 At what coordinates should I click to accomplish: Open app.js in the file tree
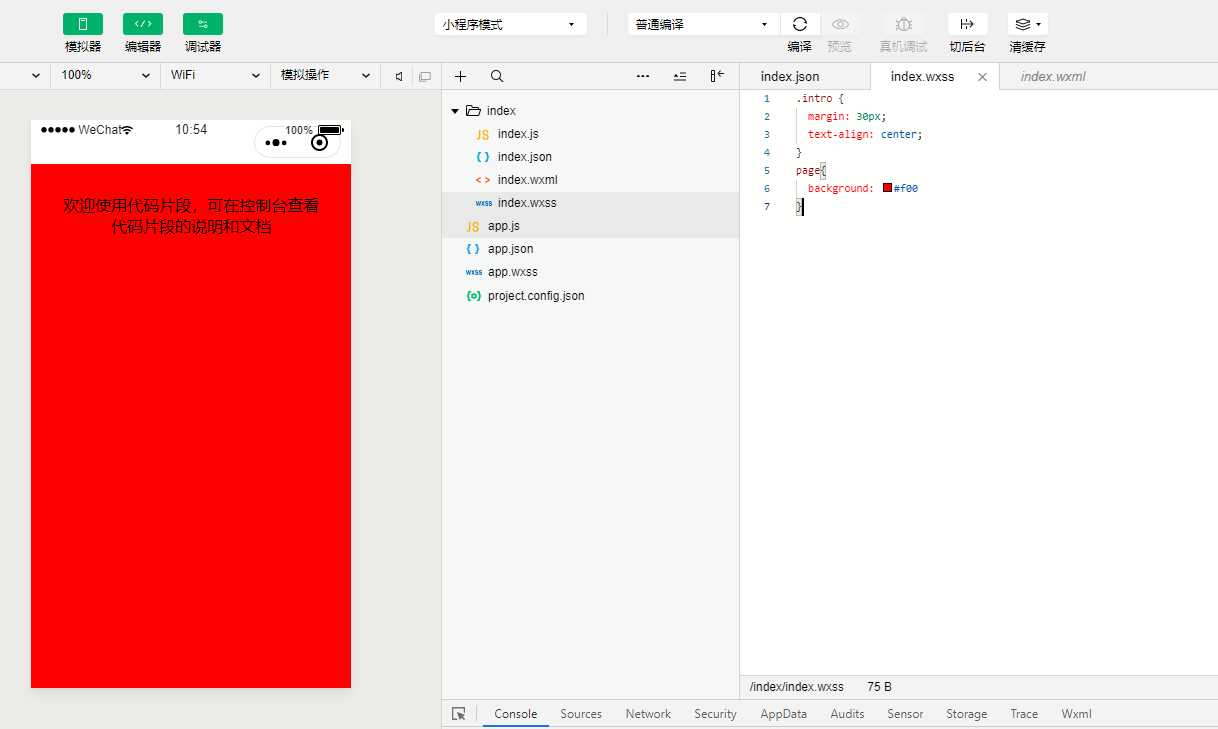pos(590,226)
